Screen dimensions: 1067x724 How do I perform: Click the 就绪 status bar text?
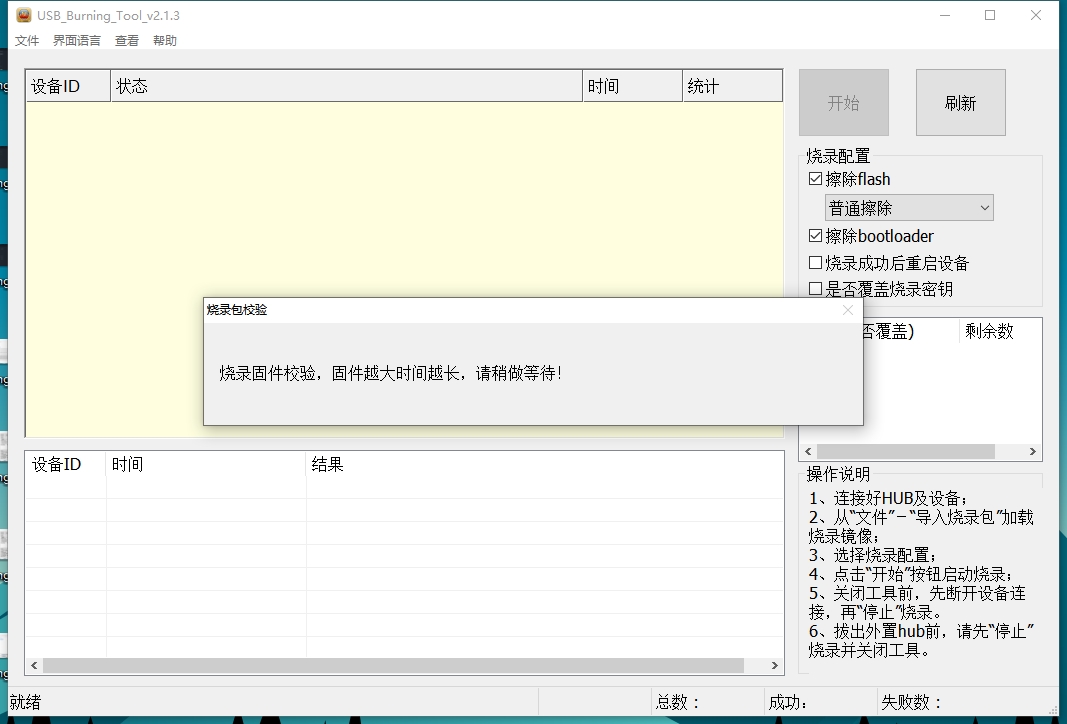point(25,702)
